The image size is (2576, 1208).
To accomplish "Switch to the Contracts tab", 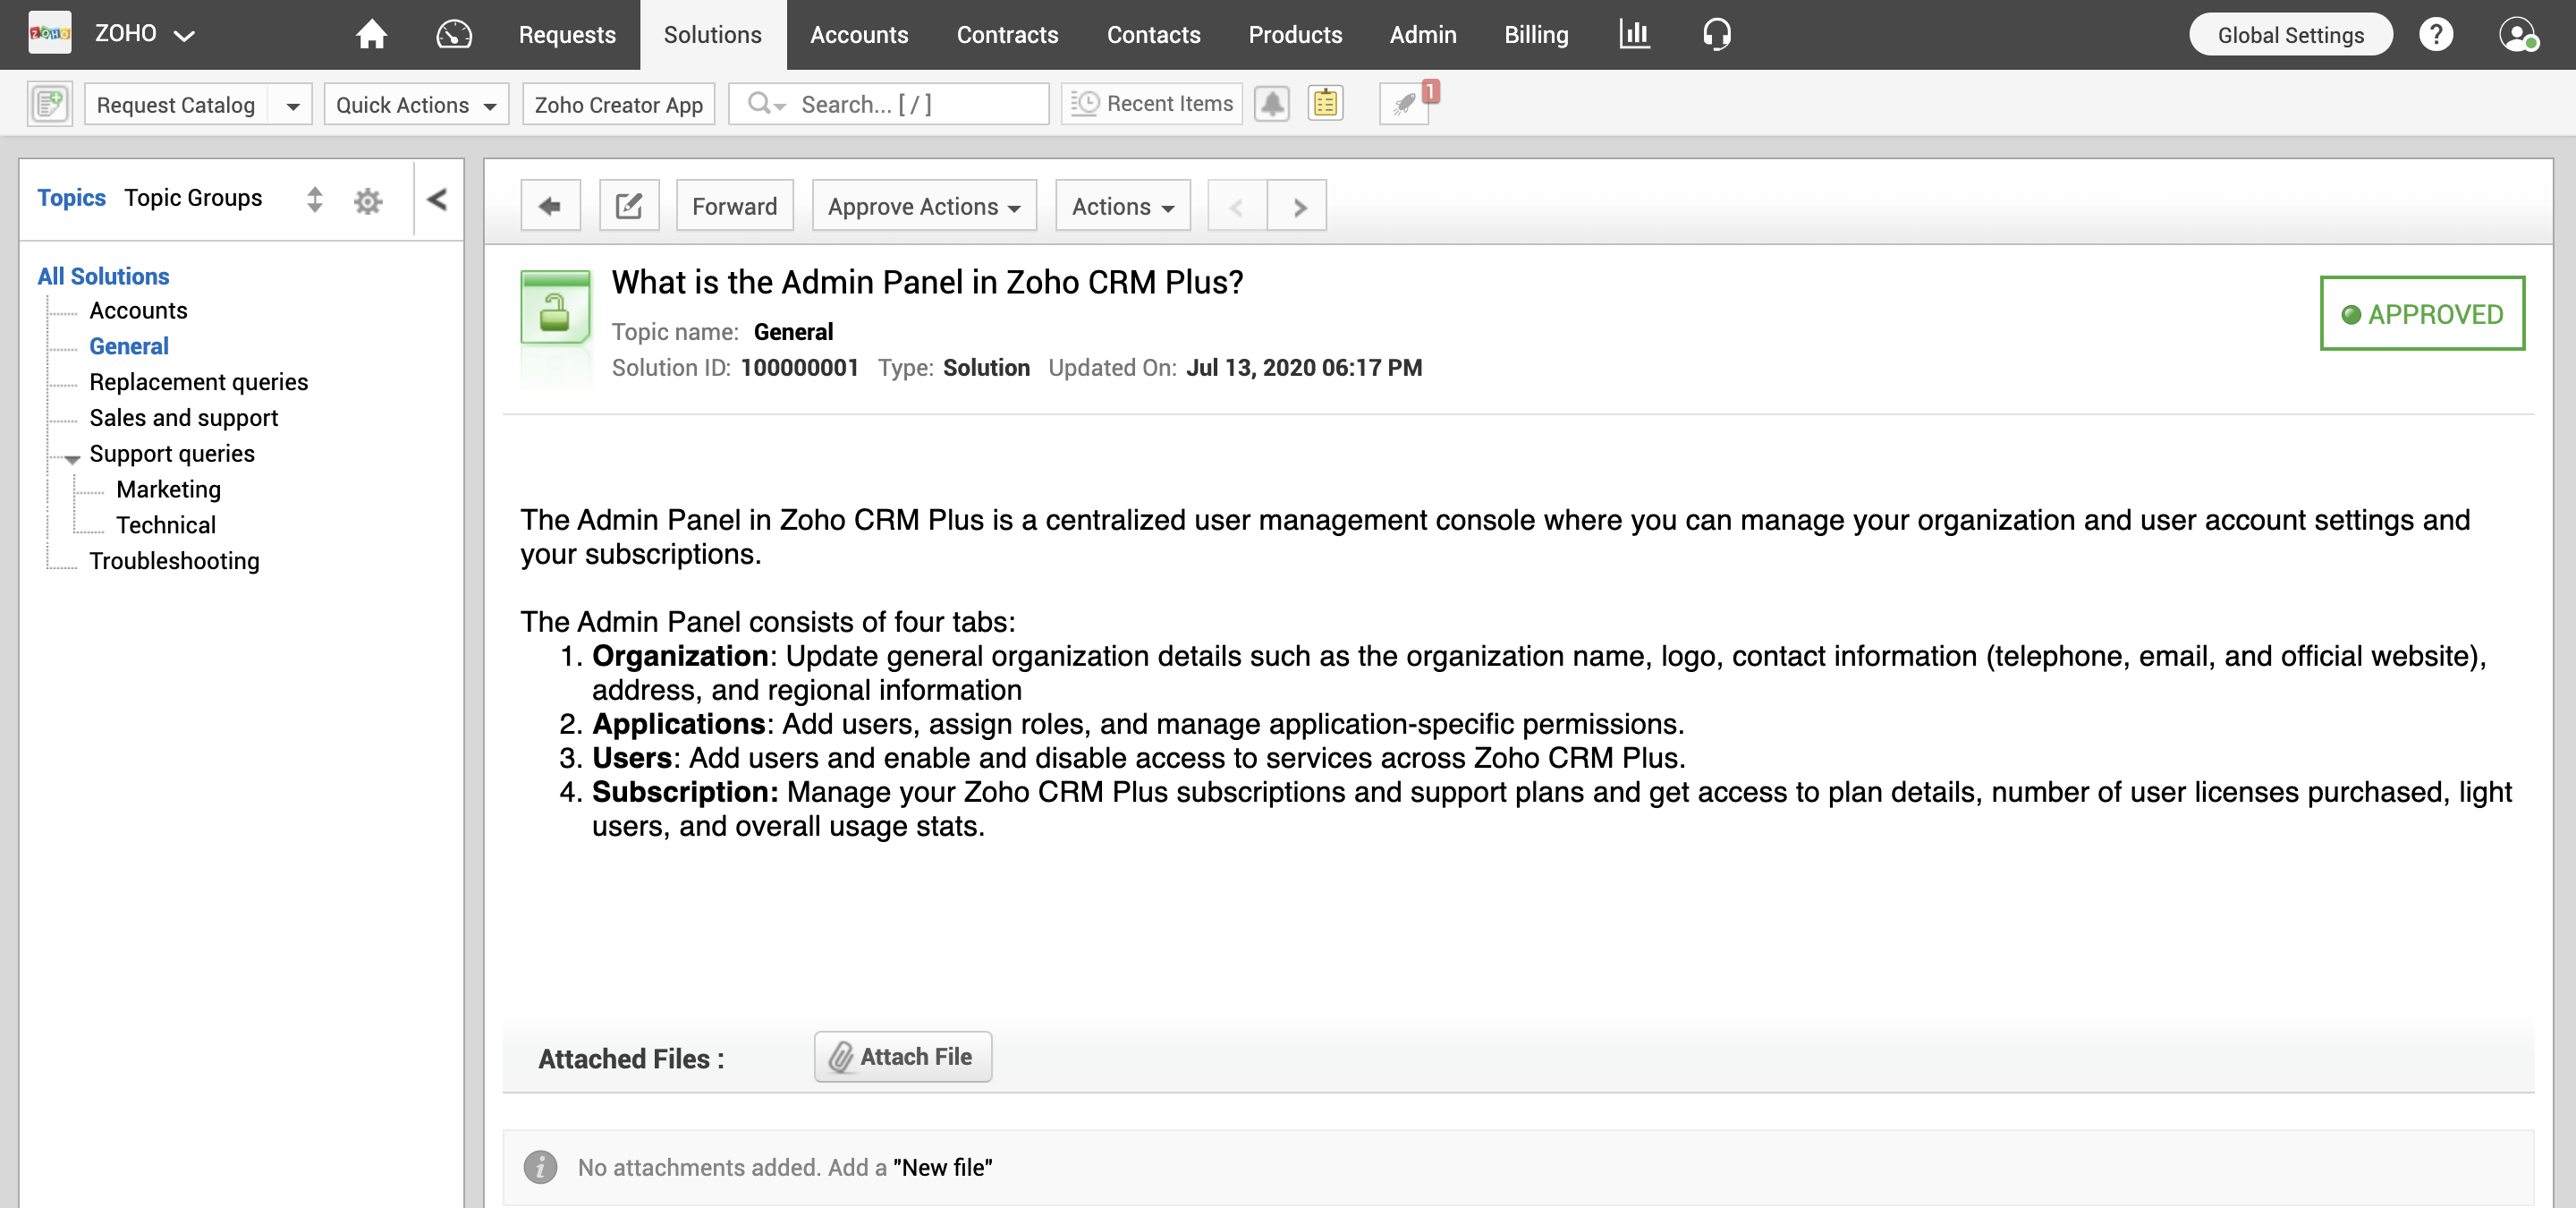I will pyautogui.click(x=1007, y=34).
